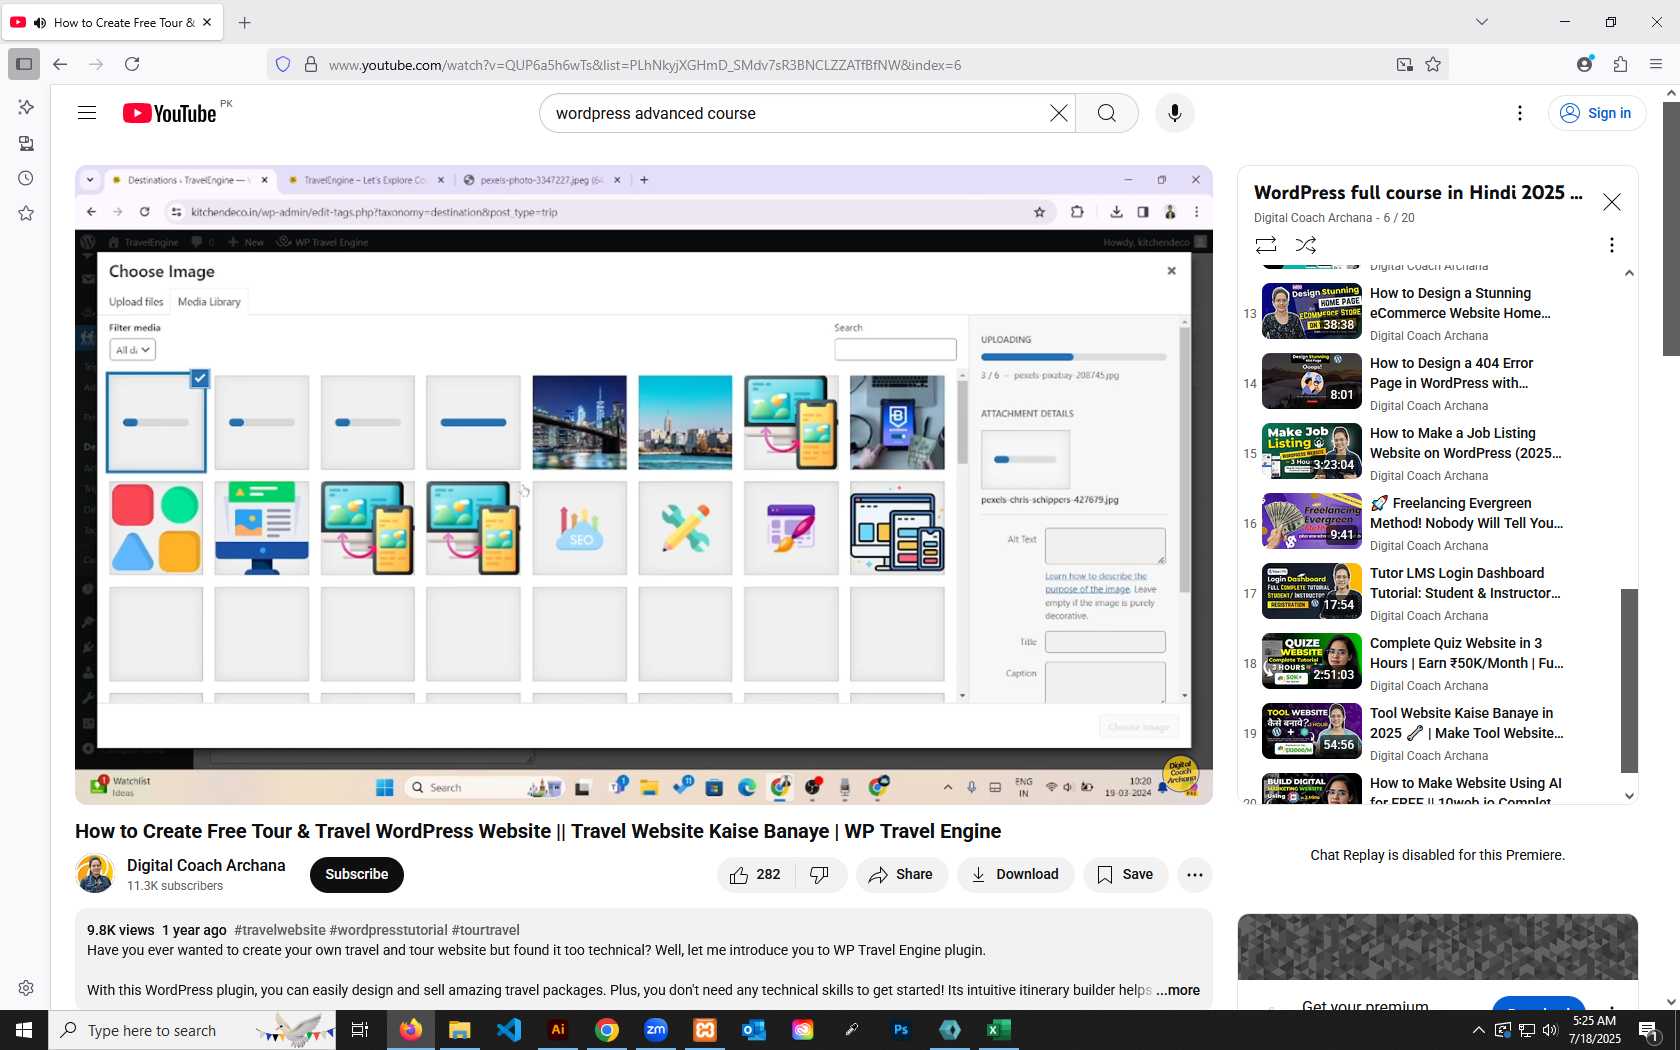1680x1050 pixels.
Task: Go to the YouTube home logo
Action: (x=169, y=113)
